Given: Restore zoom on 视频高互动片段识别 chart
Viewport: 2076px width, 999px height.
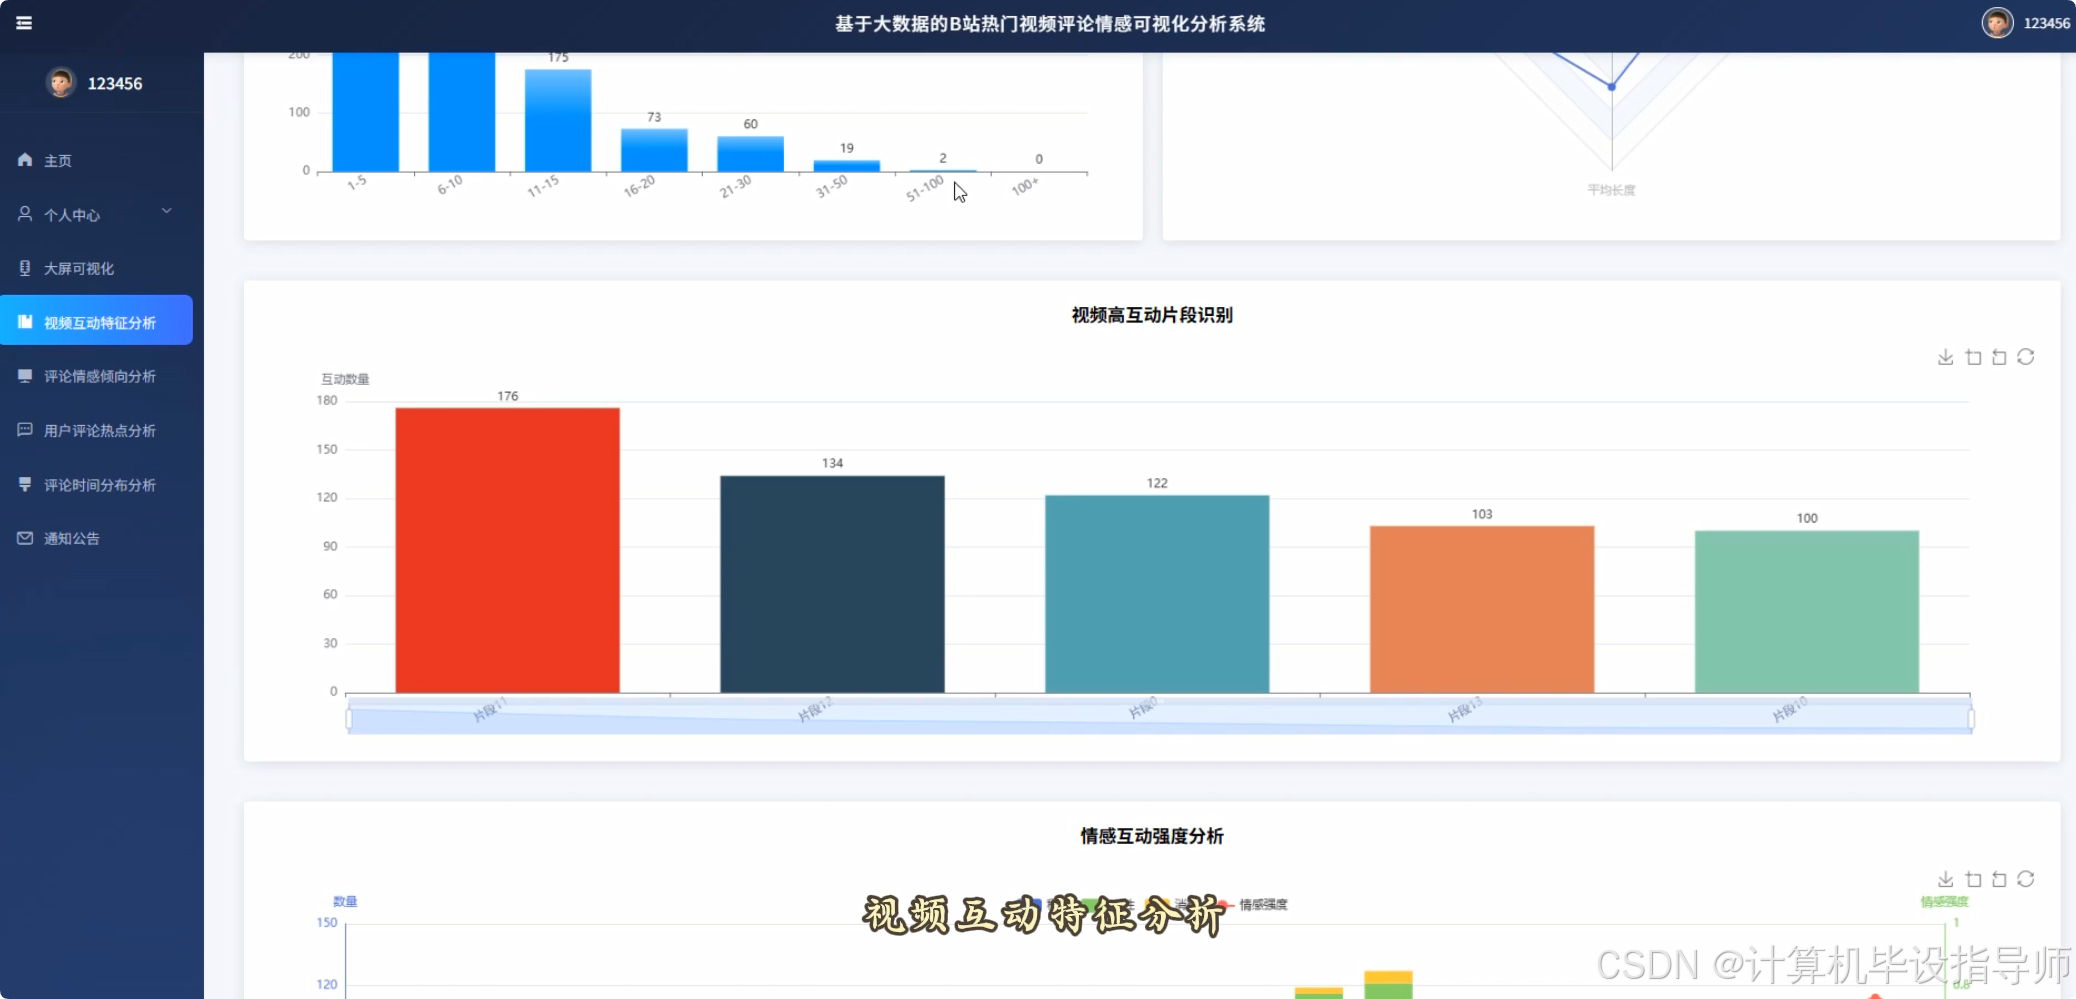Looking at the screenshot, I should tap(2000, 357).
